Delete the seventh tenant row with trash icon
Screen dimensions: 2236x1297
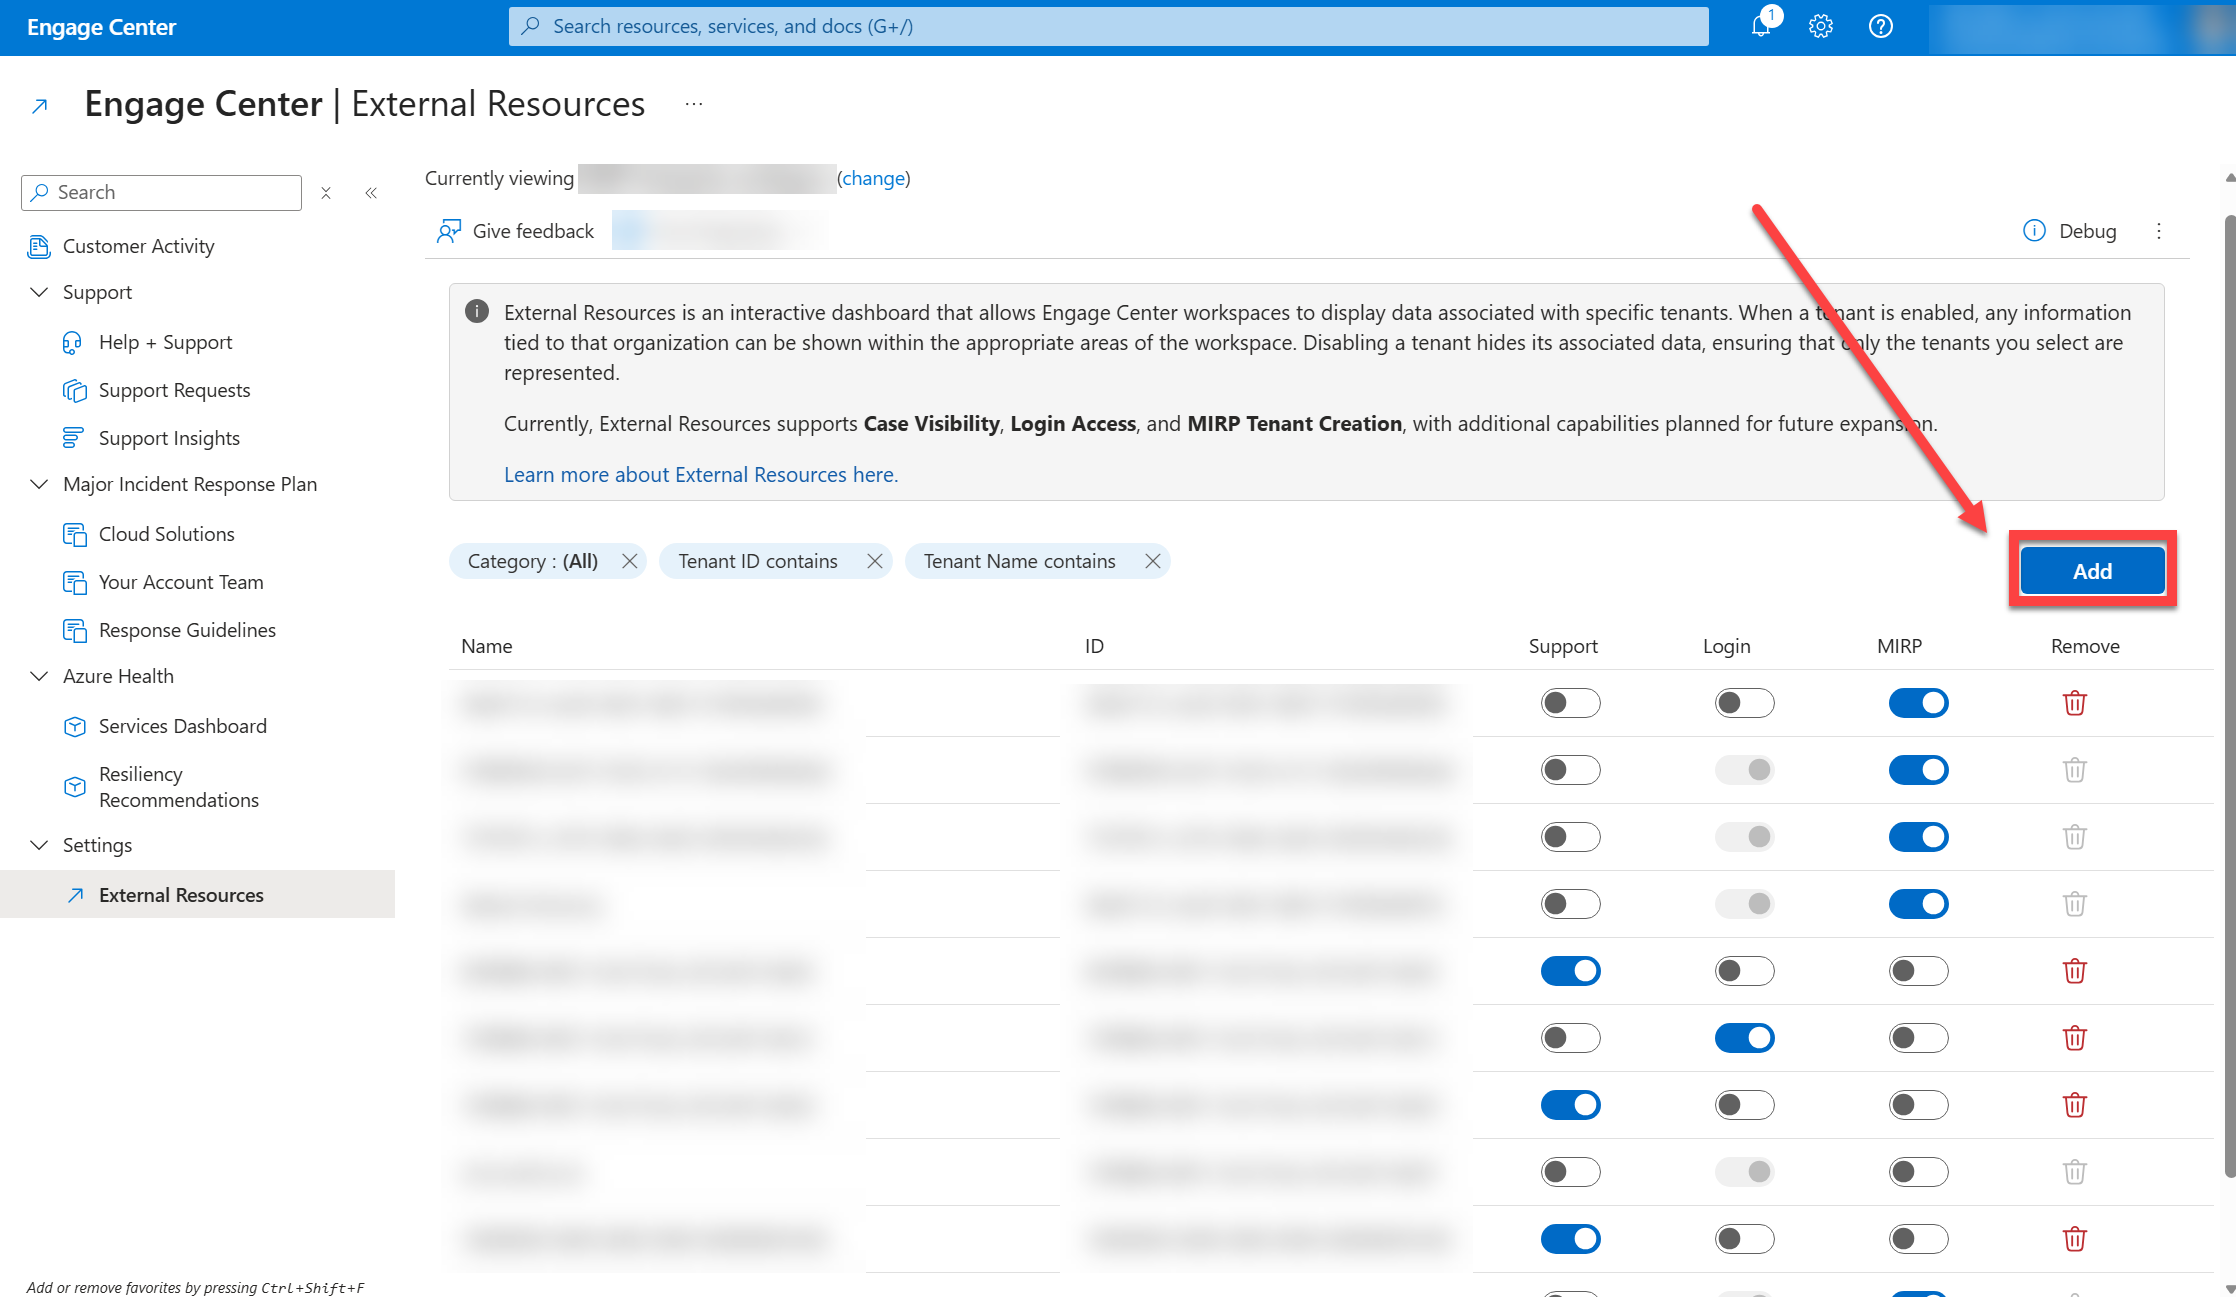point(2075,1105)
